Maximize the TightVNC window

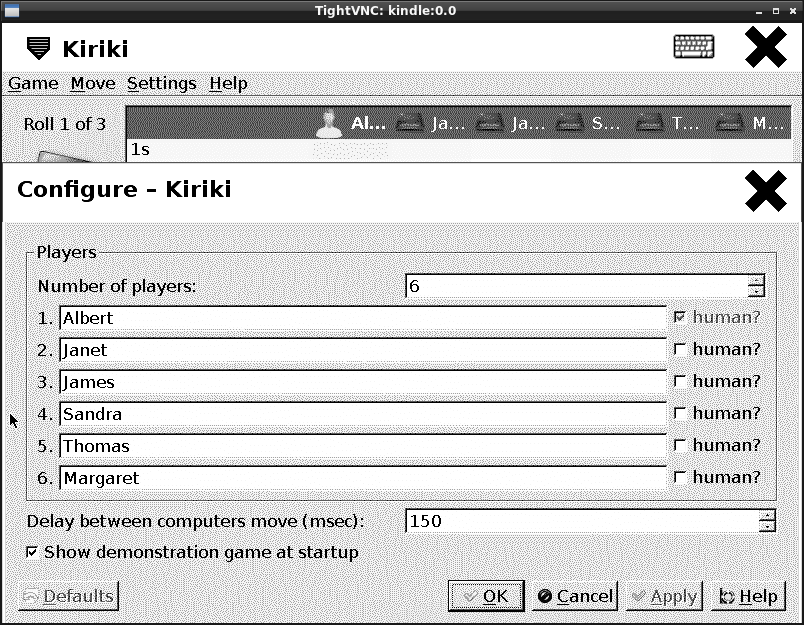point(776,11)
